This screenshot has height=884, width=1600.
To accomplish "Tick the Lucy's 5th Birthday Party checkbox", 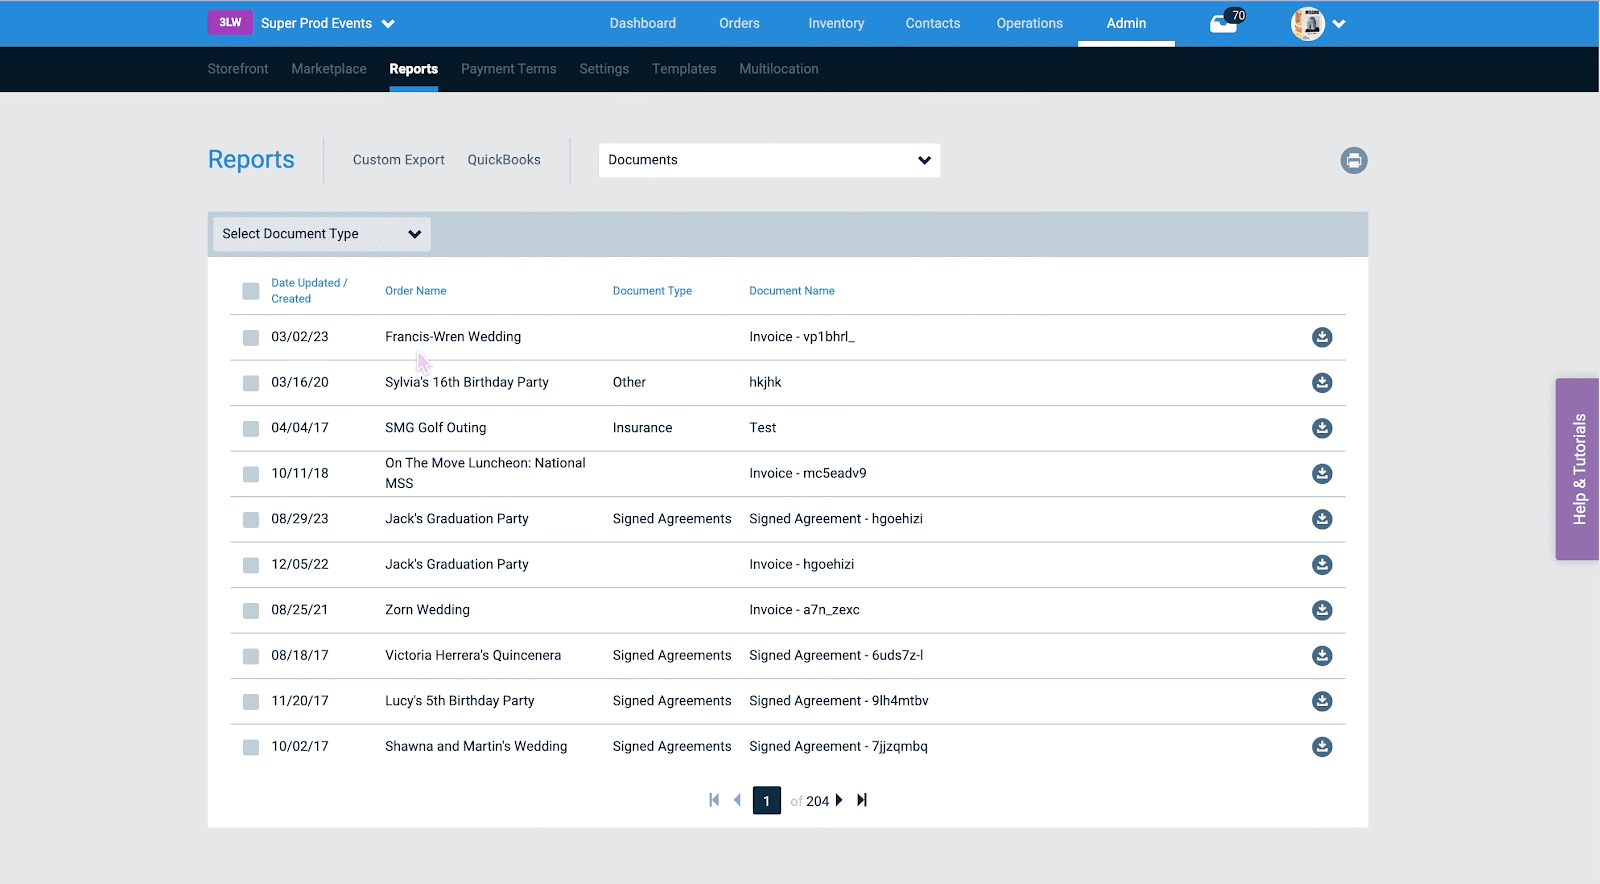I will point(251,702).
